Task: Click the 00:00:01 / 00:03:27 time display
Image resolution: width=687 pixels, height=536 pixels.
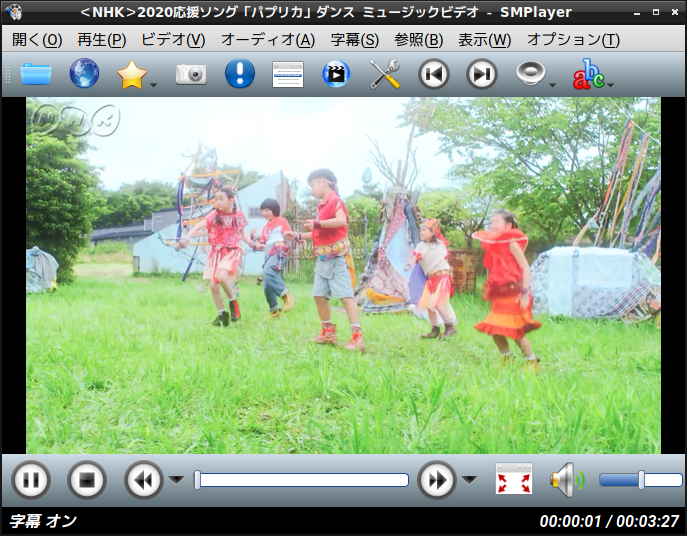Action: [x=609, y=521]
